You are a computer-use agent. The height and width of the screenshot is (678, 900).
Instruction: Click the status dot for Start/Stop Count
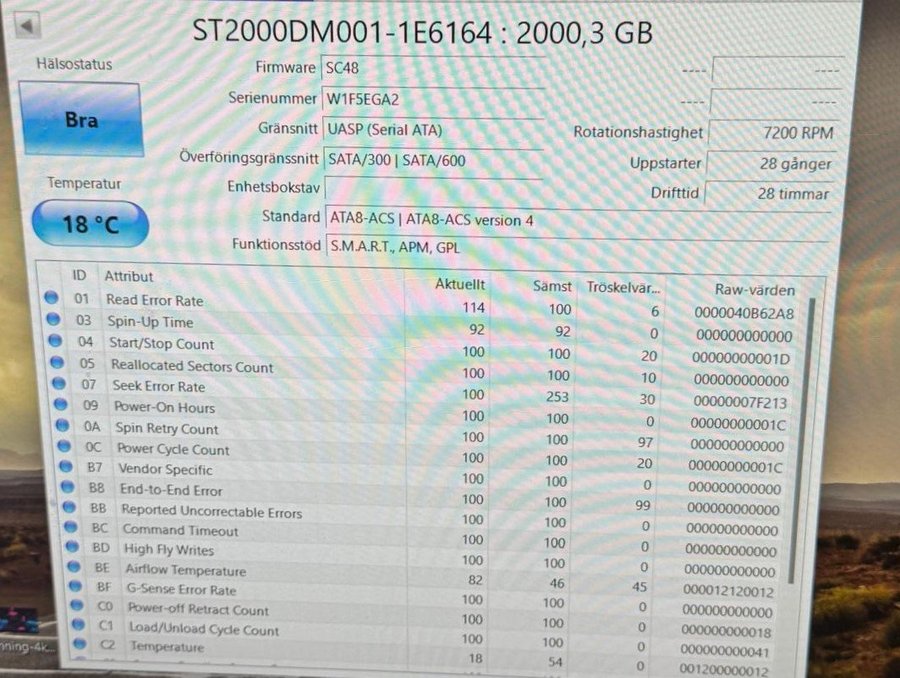(x=55, y=340)
